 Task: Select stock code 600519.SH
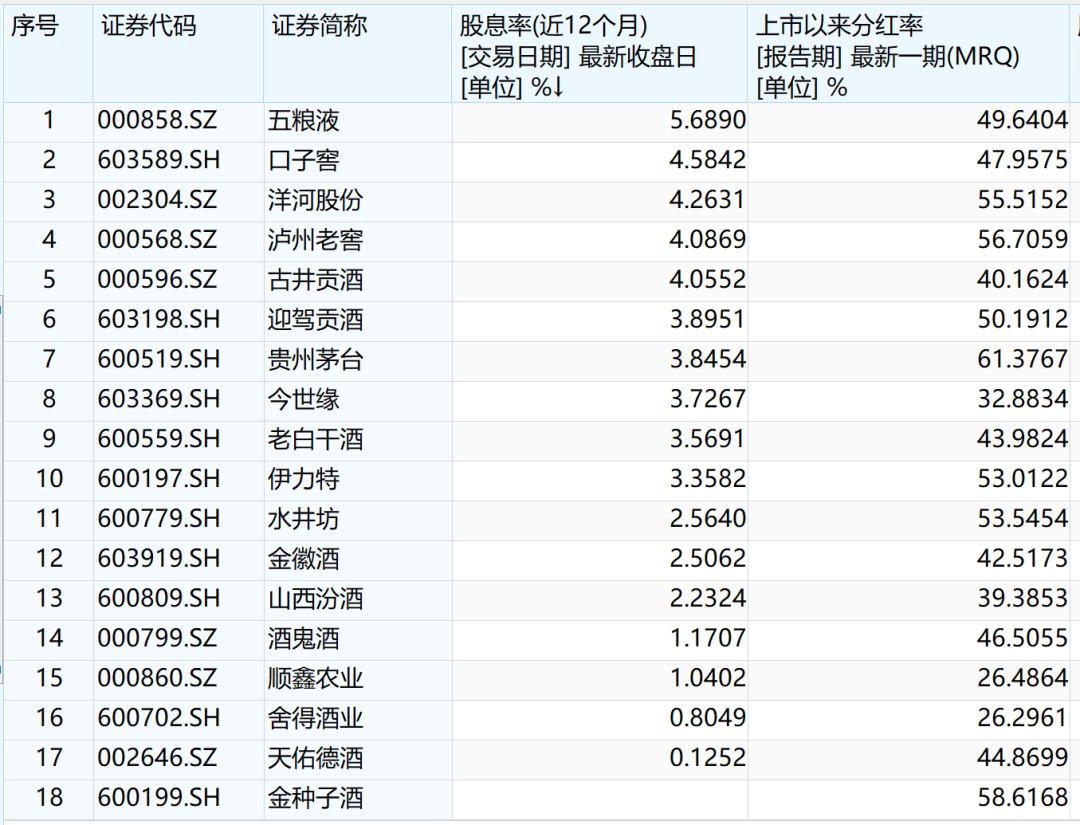tap(158, 359)
